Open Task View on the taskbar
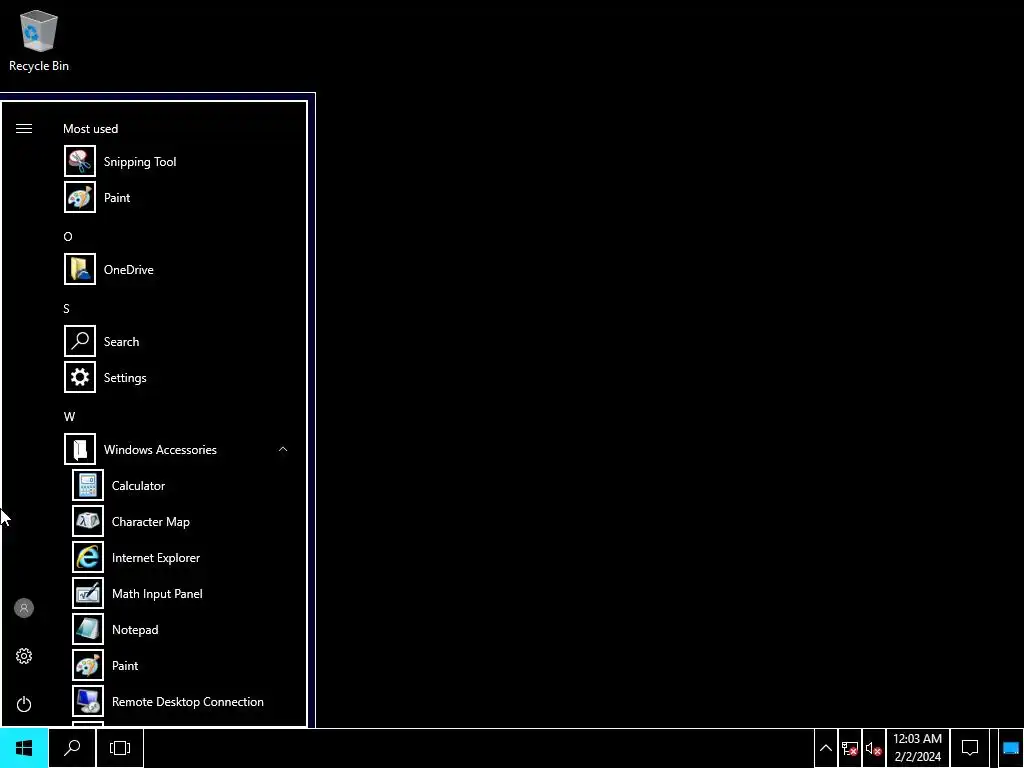1024x768 pixels. [120, 748]
